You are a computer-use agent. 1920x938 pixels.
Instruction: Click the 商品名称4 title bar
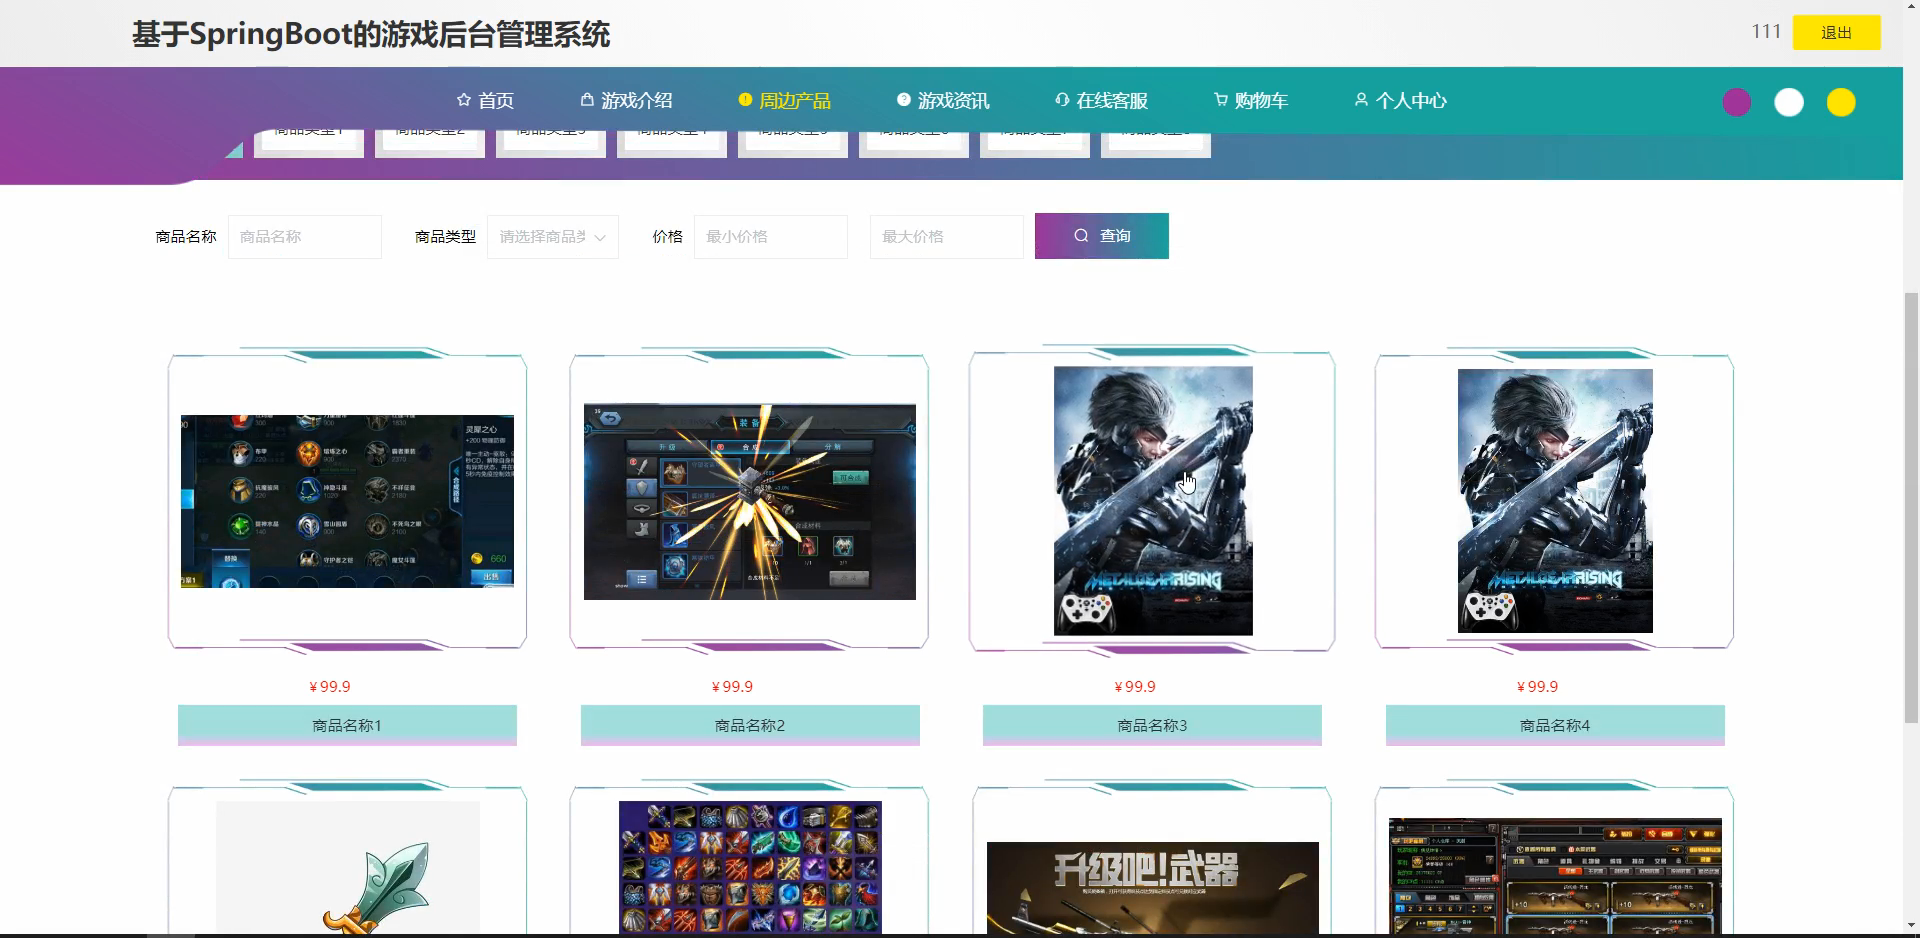tap(1555, 725)
